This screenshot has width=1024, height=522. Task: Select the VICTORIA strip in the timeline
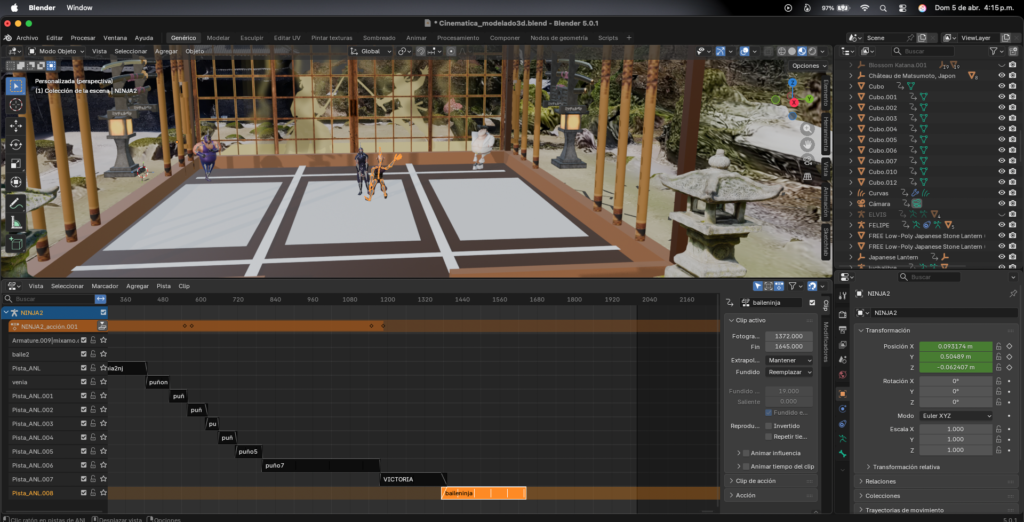410,479
